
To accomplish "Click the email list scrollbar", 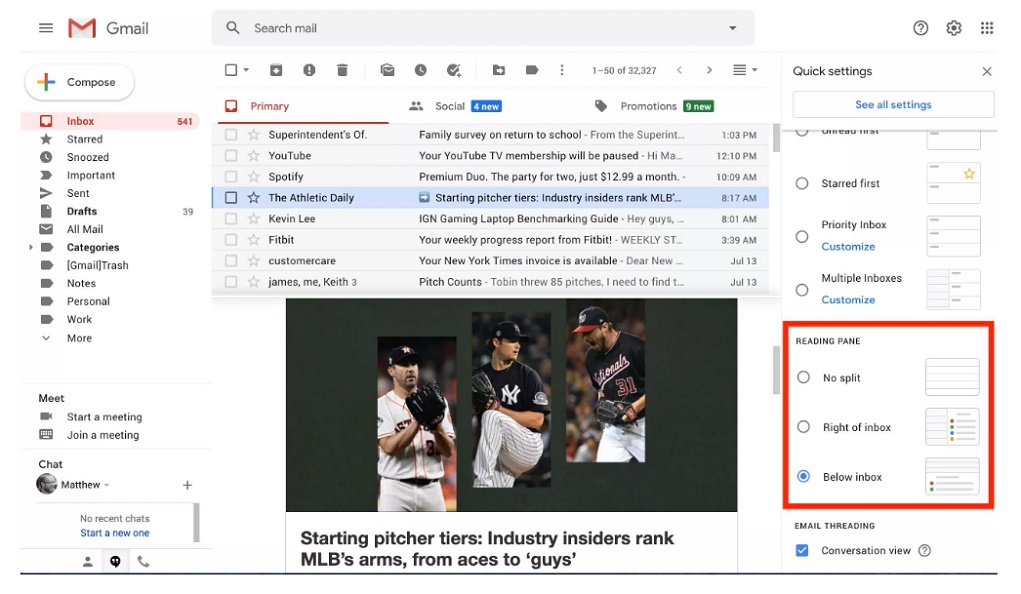I will 776,137.
